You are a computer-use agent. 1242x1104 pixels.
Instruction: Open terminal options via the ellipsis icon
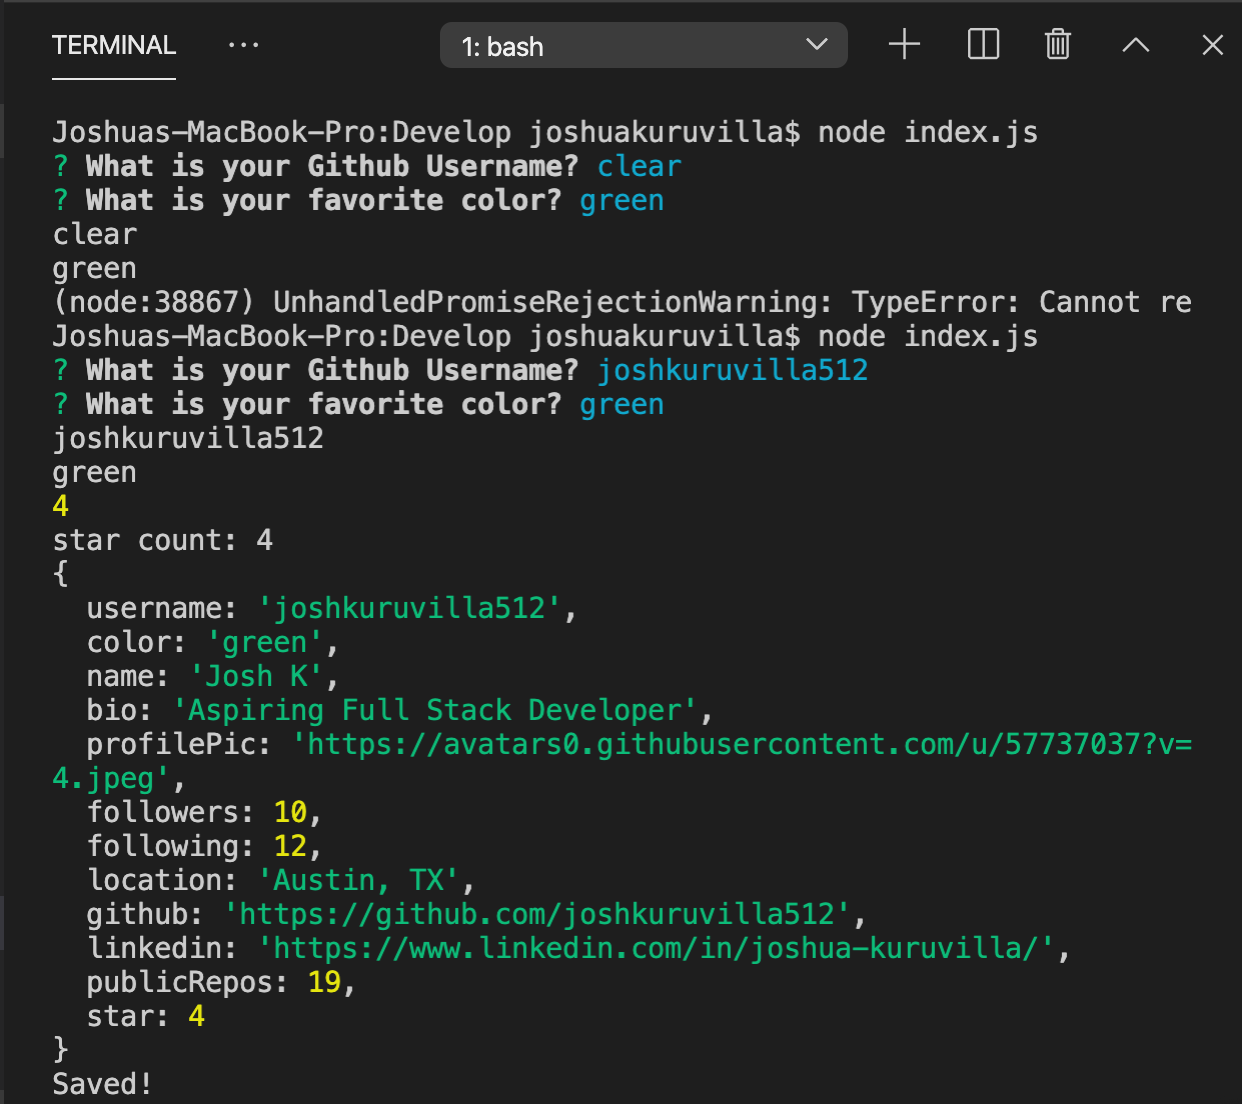tap(243, 44)
